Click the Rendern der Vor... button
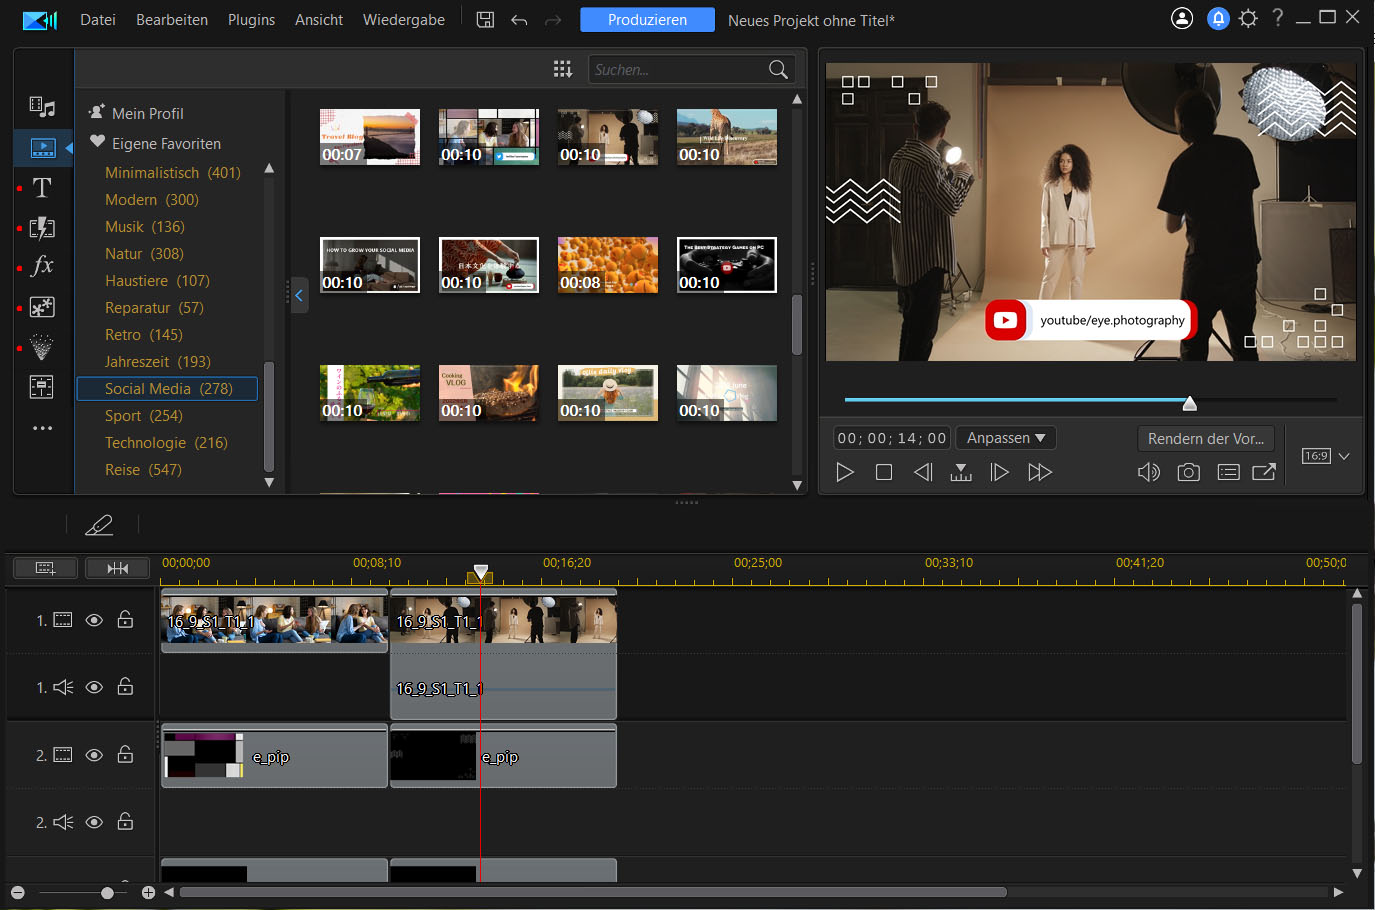1375x910 pixels. tap(1205, 438)
